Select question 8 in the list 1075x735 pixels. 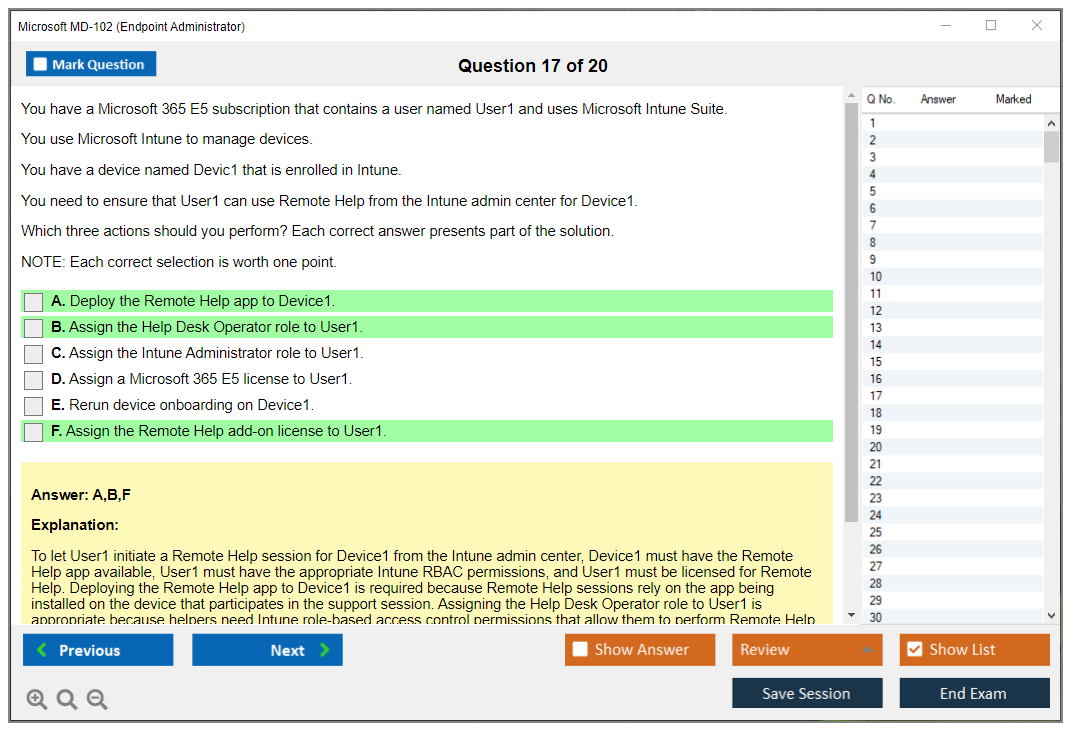pos(953,243)
